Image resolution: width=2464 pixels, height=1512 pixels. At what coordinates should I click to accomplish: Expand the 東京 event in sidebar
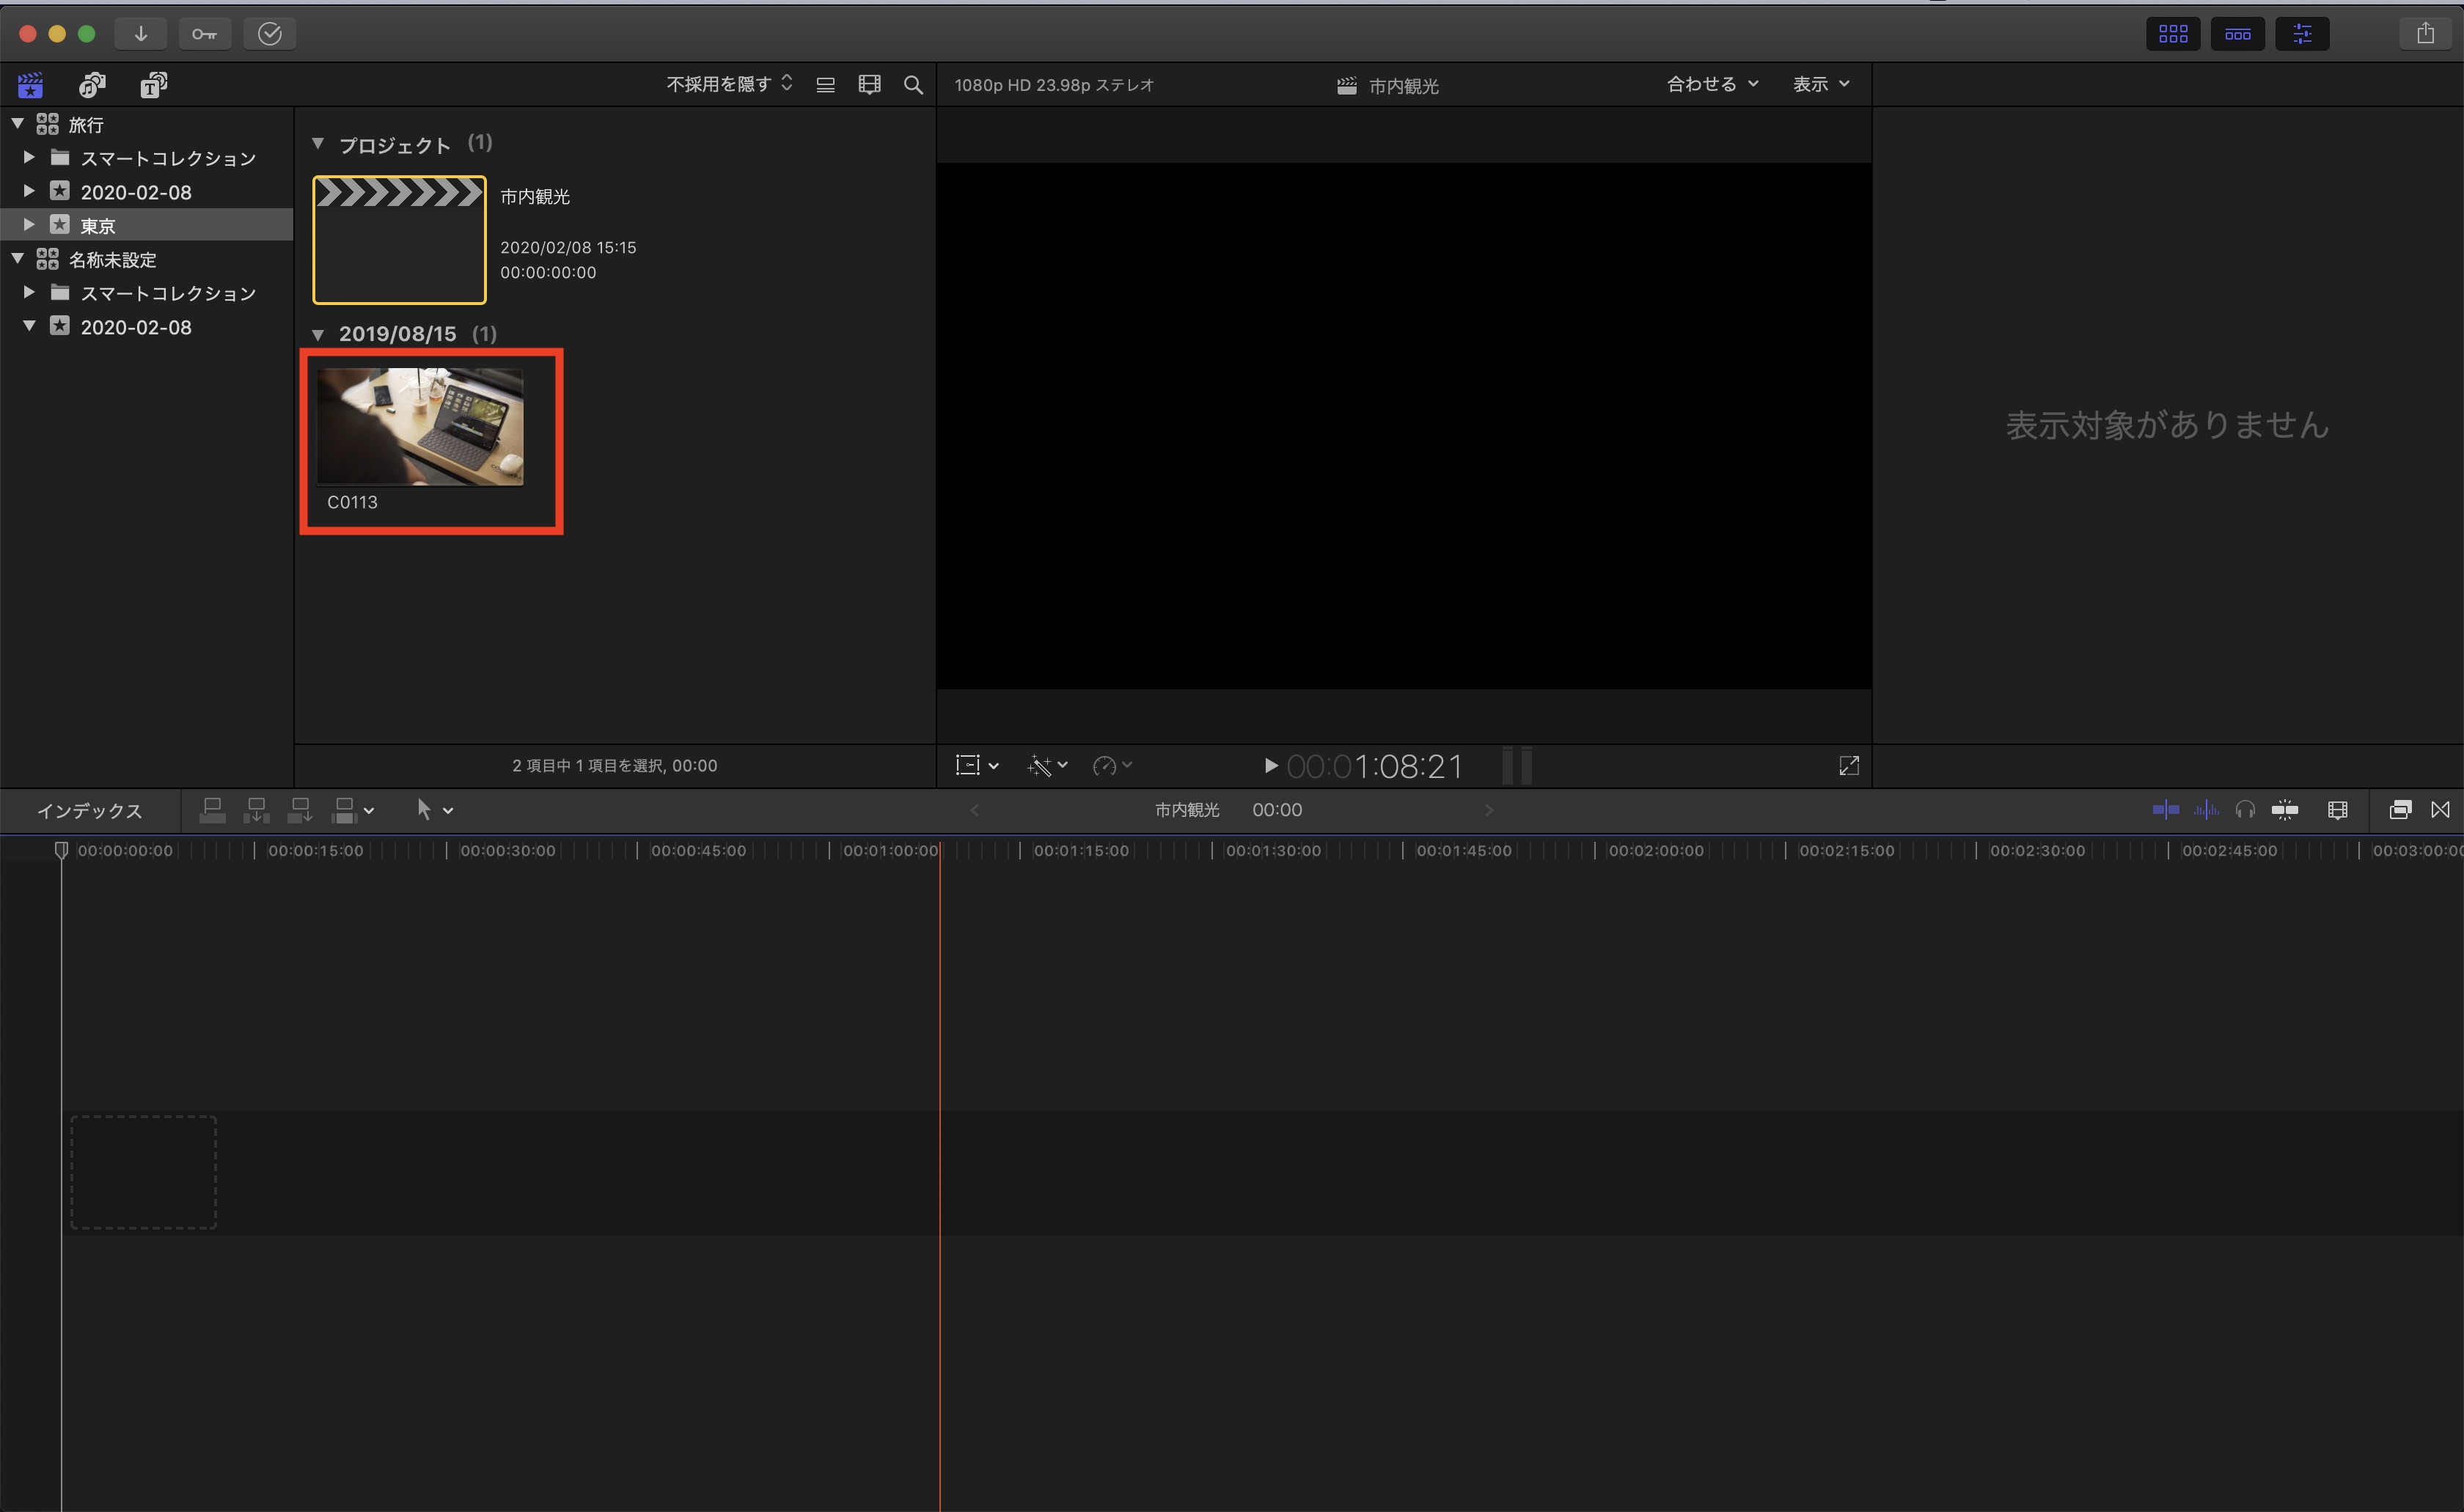pyautogui.click(x=29, y=225)
